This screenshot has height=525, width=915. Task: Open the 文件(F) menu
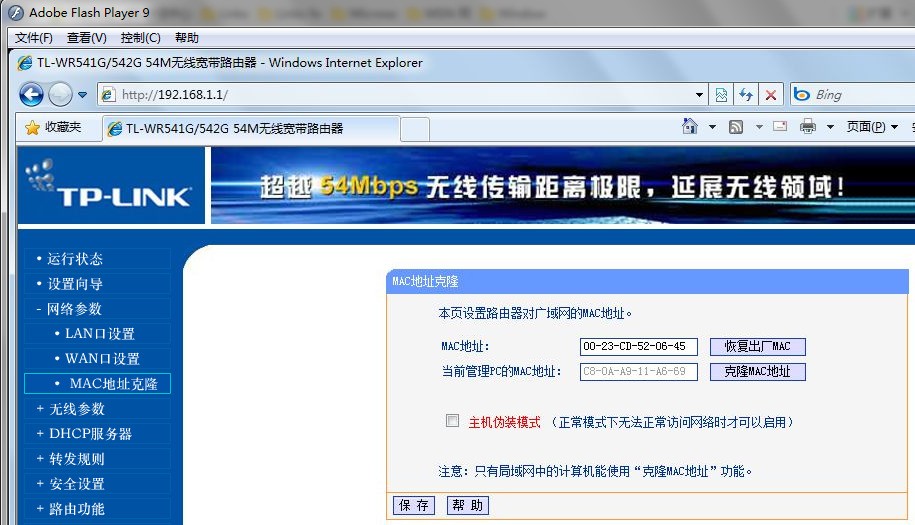click(33, 38)
